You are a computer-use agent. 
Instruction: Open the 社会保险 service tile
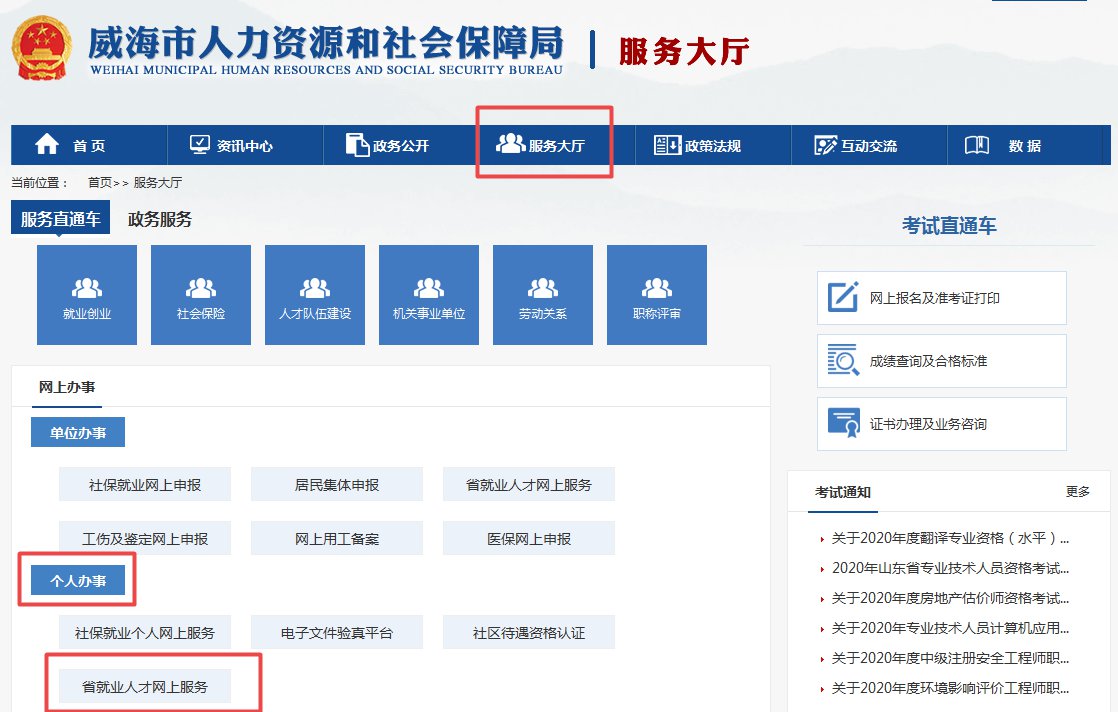click(x=201, y=295)
